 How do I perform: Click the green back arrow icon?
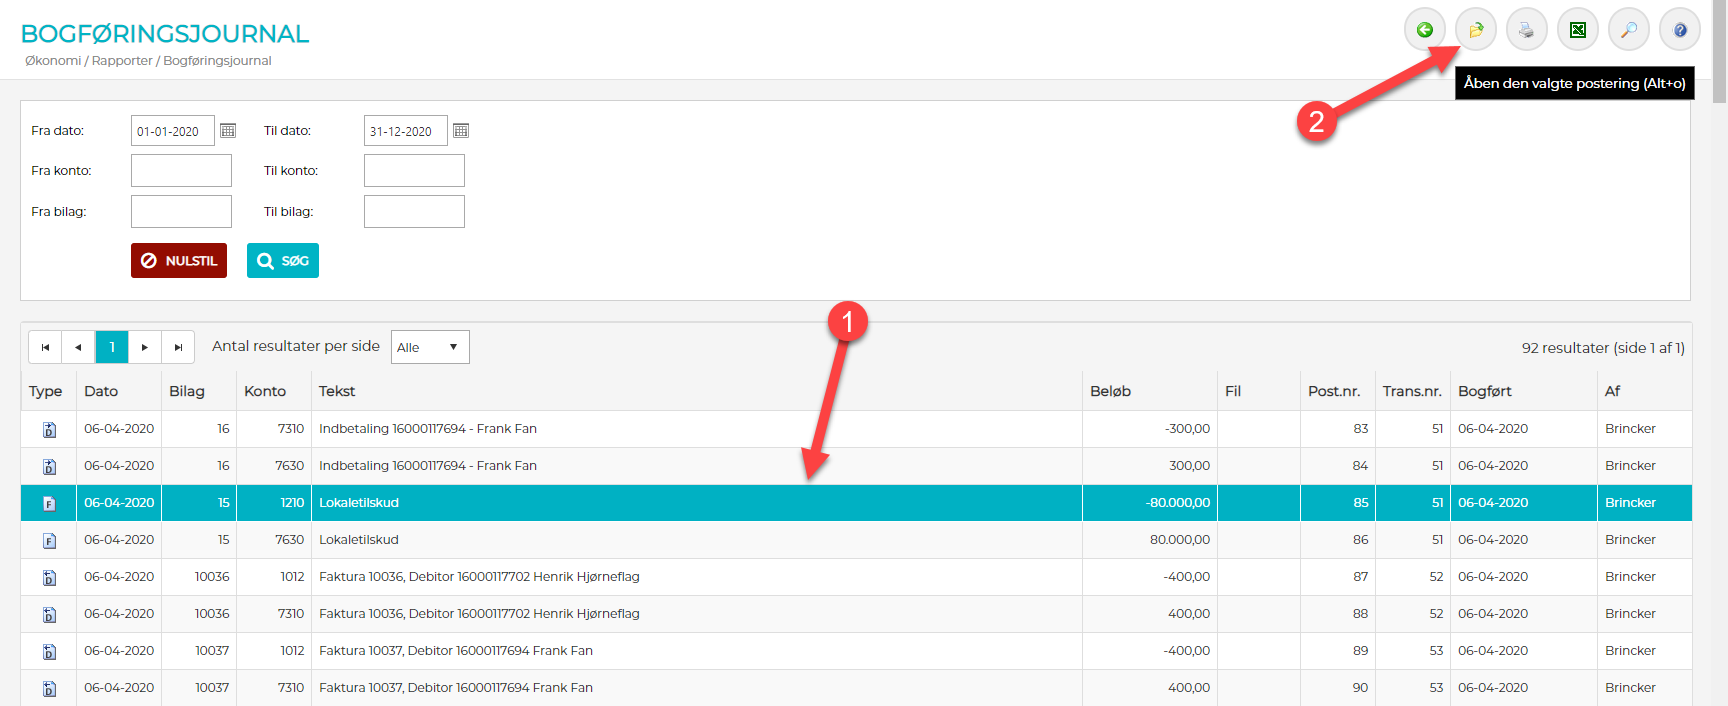[x=1424, y=30]
